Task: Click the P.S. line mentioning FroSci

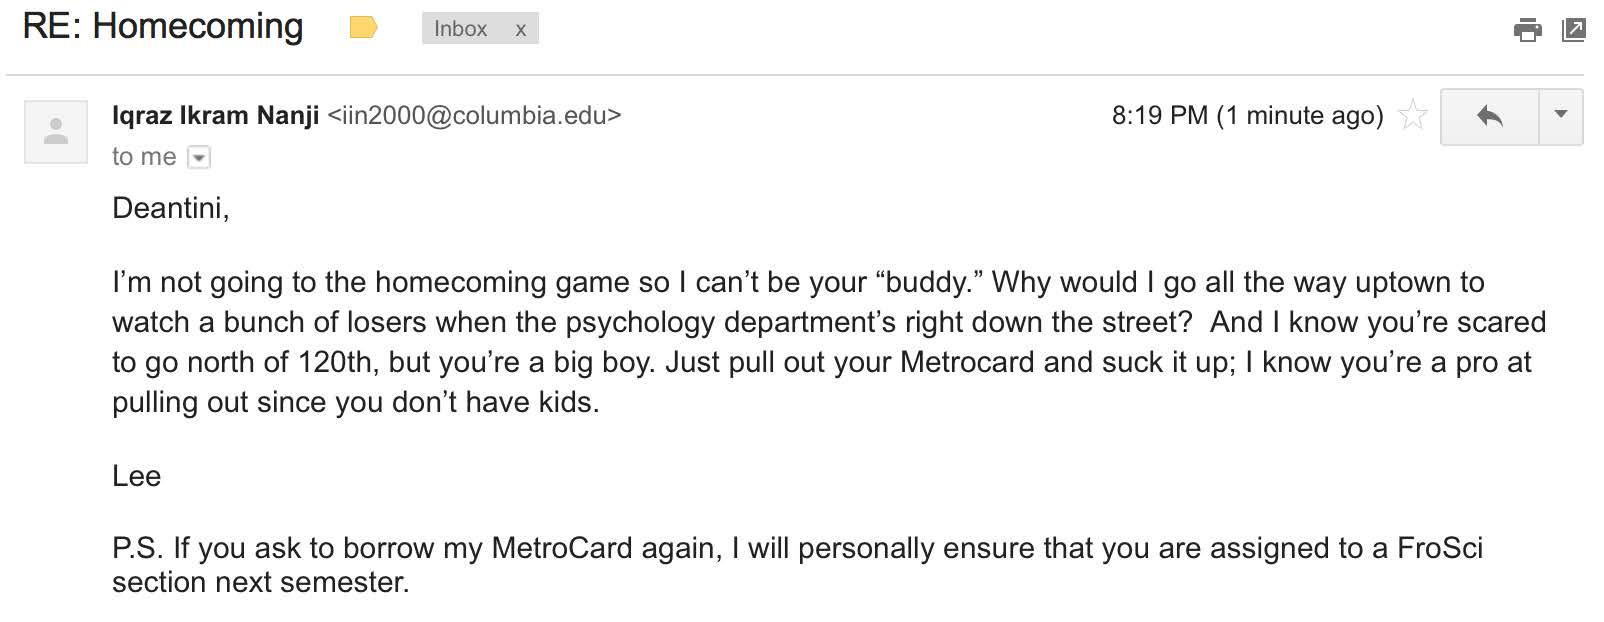Action: point(797,548)
